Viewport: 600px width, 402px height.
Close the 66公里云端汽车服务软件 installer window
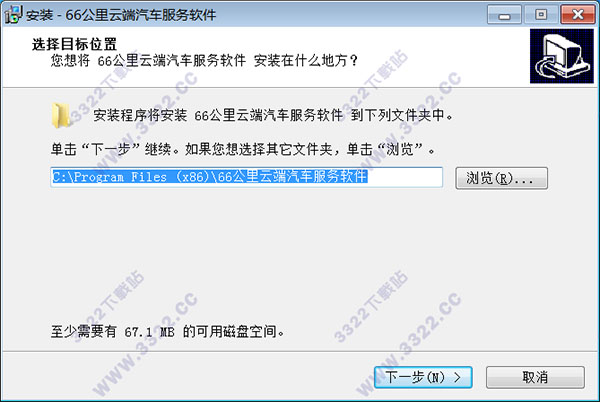point(578,15)
